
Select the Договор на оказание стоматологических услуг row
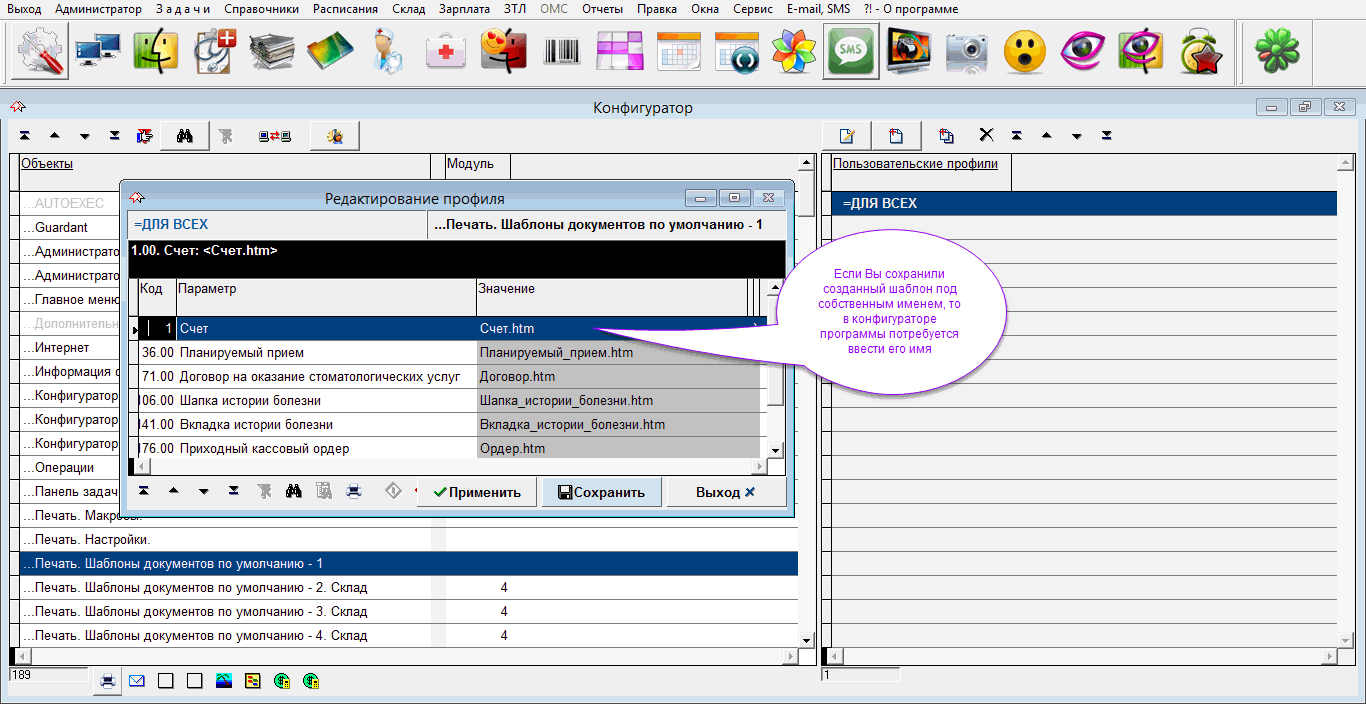click(x=319, y=377)
